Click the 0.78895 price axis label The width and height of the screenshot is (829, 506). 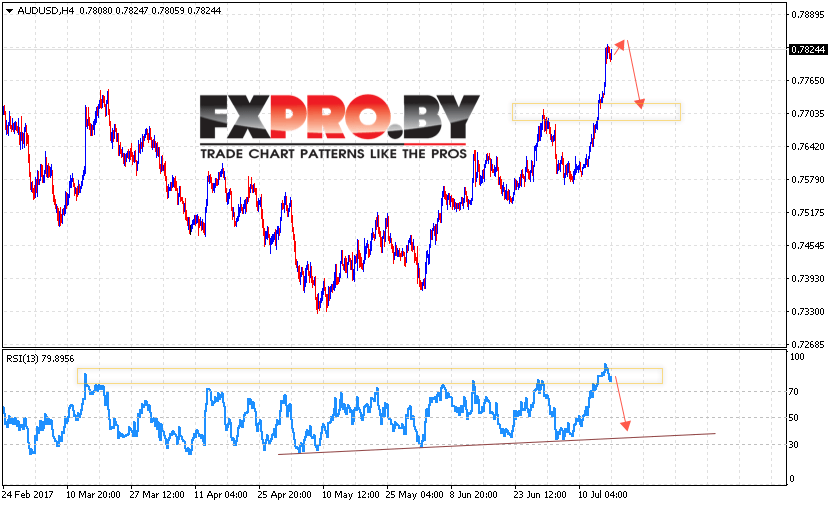pyautogui.click(x=808, y=15)
